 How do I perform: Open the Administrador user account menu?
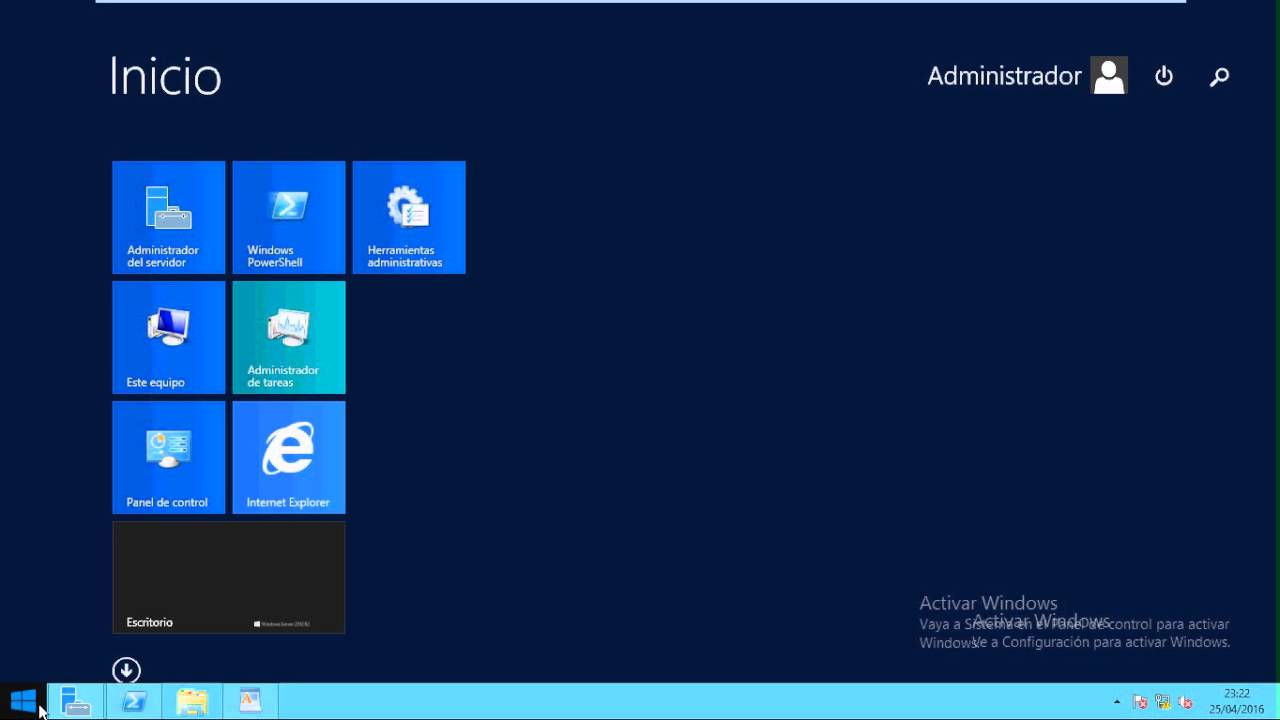1027,76
